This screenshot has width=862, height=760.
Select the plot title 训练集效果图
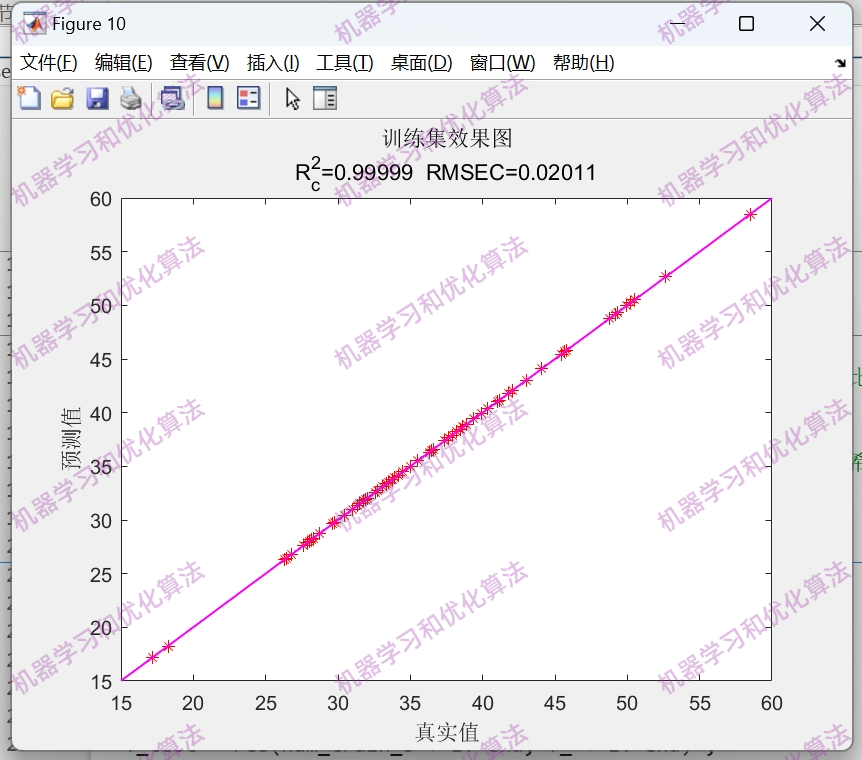click(x=447, y=138)
